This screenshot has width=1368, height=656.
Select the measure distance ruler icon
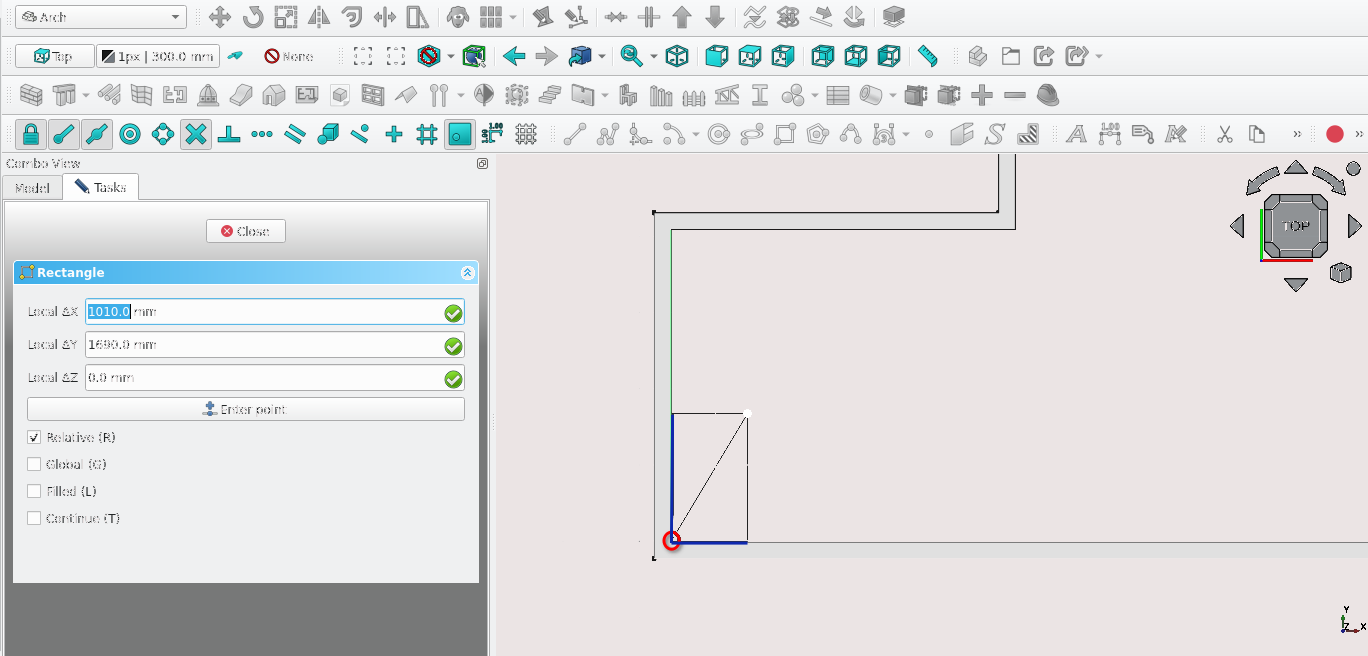(928, 56)
